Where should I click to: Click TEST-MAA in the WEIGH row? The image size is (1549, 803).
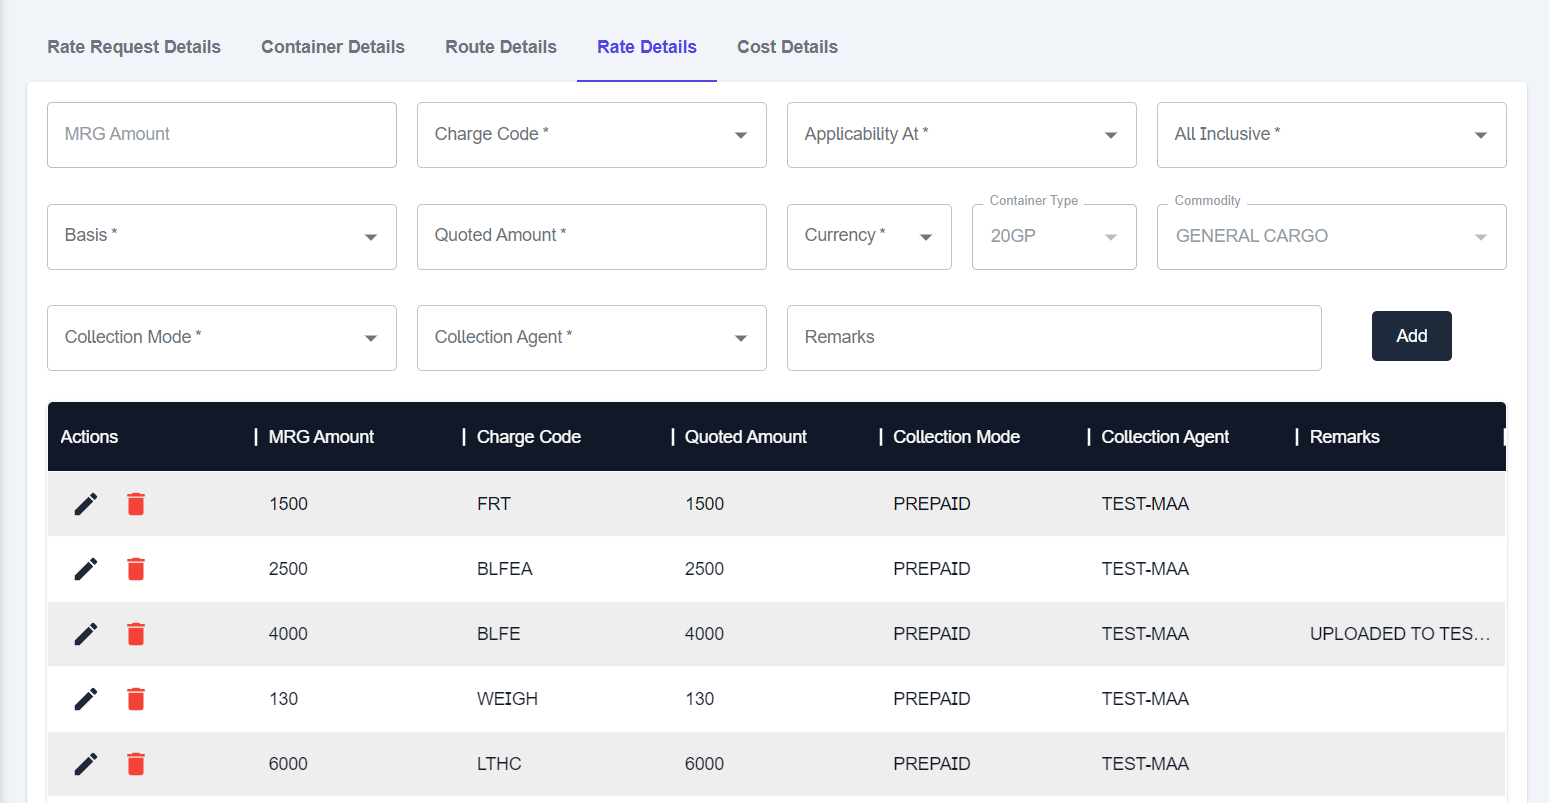click(x=1145, y=699)
